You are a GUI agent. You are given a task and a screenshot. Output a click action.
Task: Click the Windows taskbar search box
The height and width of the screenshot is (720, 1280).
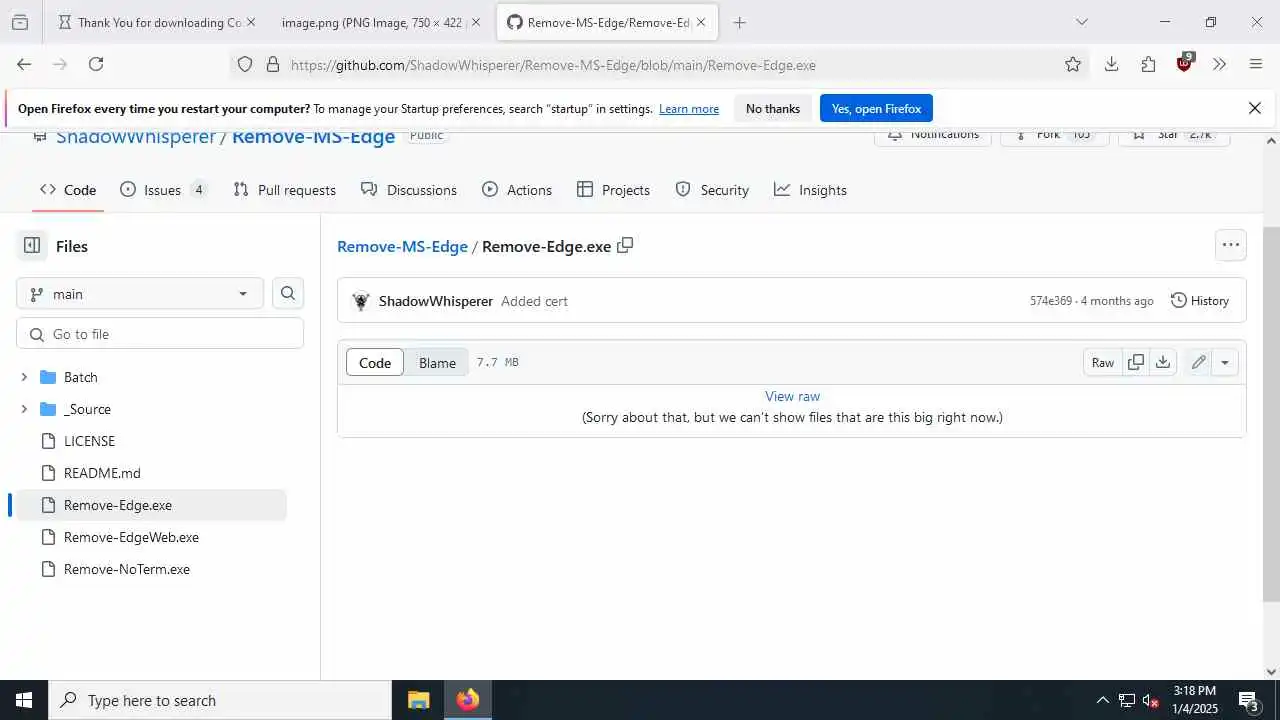[x=220, y=700]
